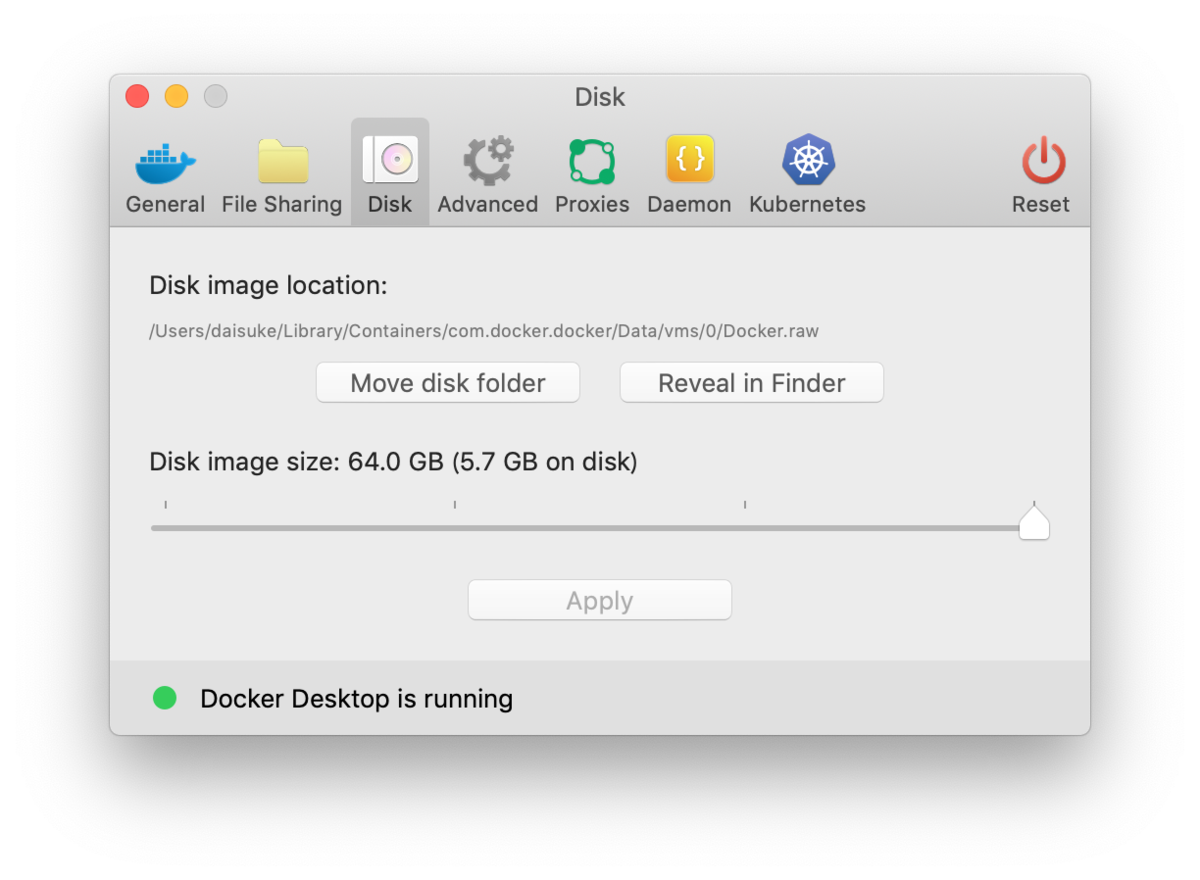
Task: Open the Advanced gear icon
Action: pos(488,161)
